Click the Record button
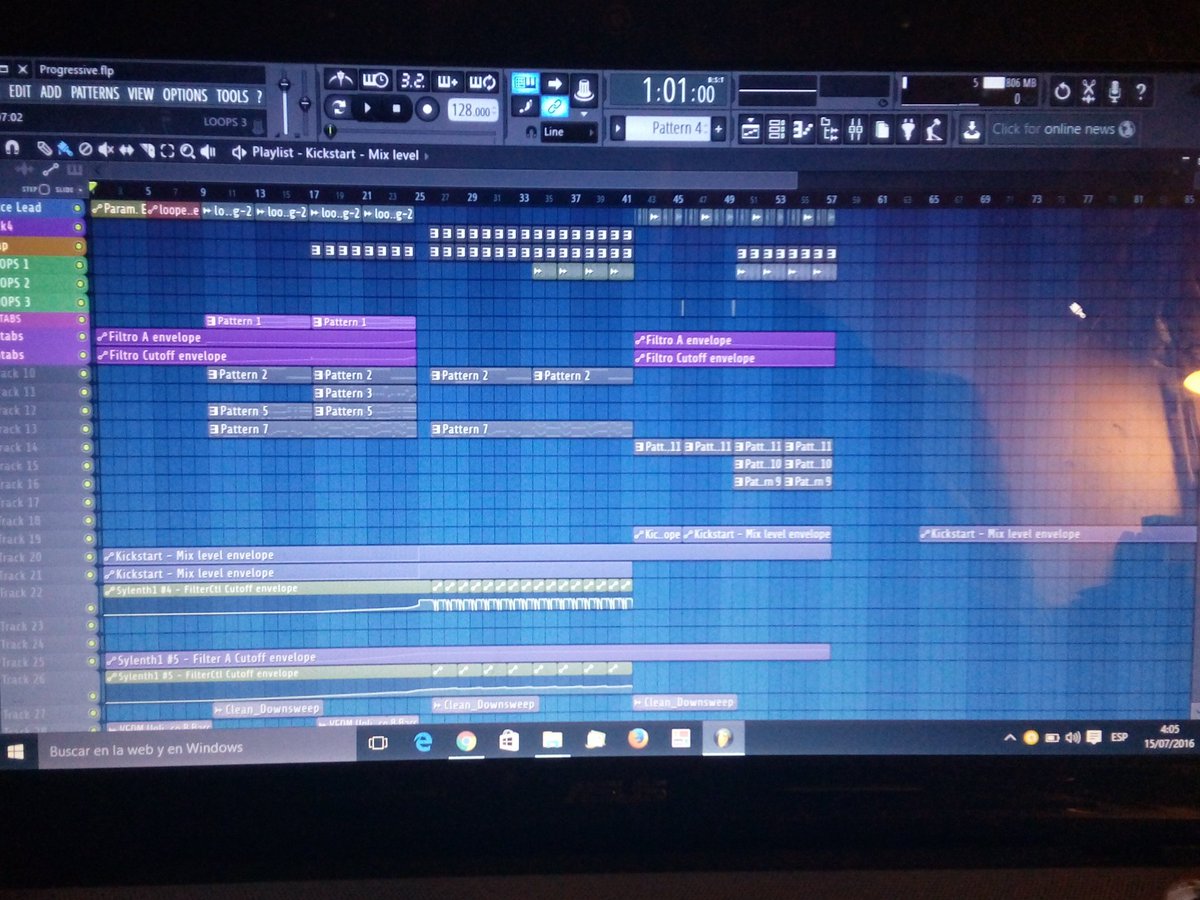Image resolution: width=1200 pixels, height=900 pixels. 427,109
